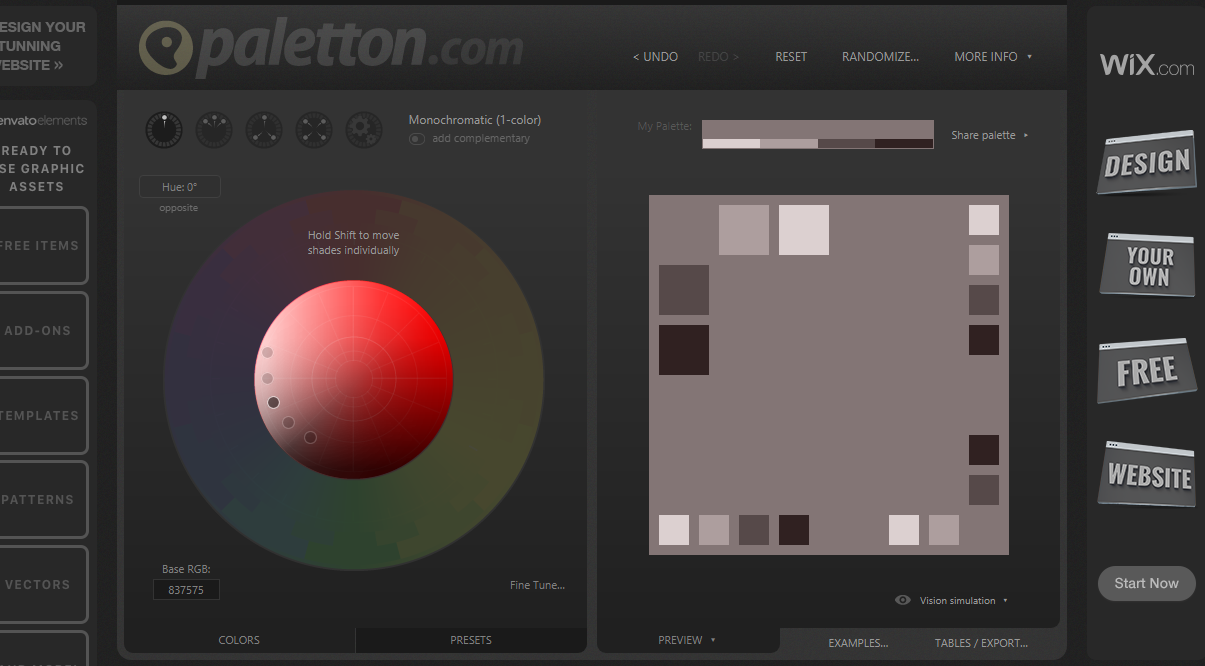Click the DESIGN banner image
1205x666 pixels.
coord(1147,162)
